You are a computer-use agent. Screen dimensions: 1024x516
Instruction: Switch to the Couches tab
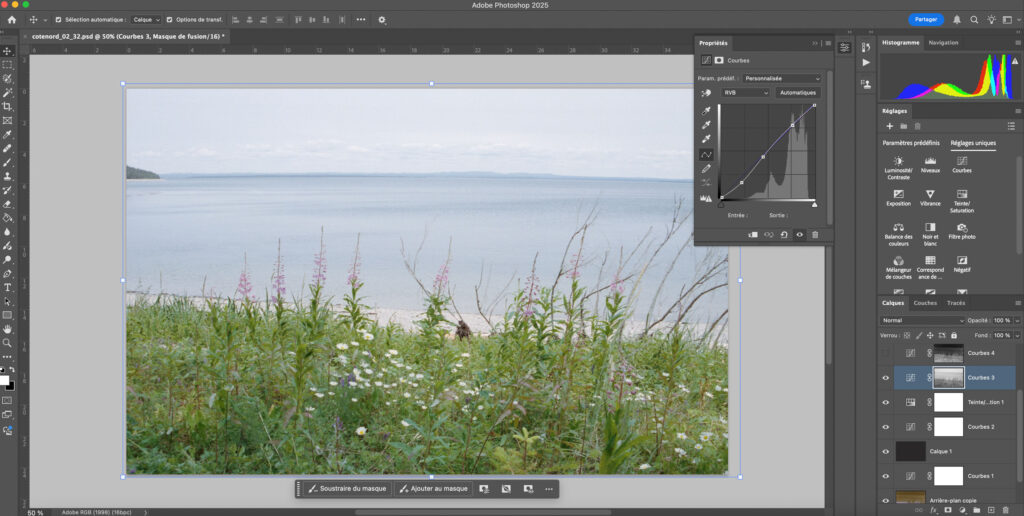925,303
